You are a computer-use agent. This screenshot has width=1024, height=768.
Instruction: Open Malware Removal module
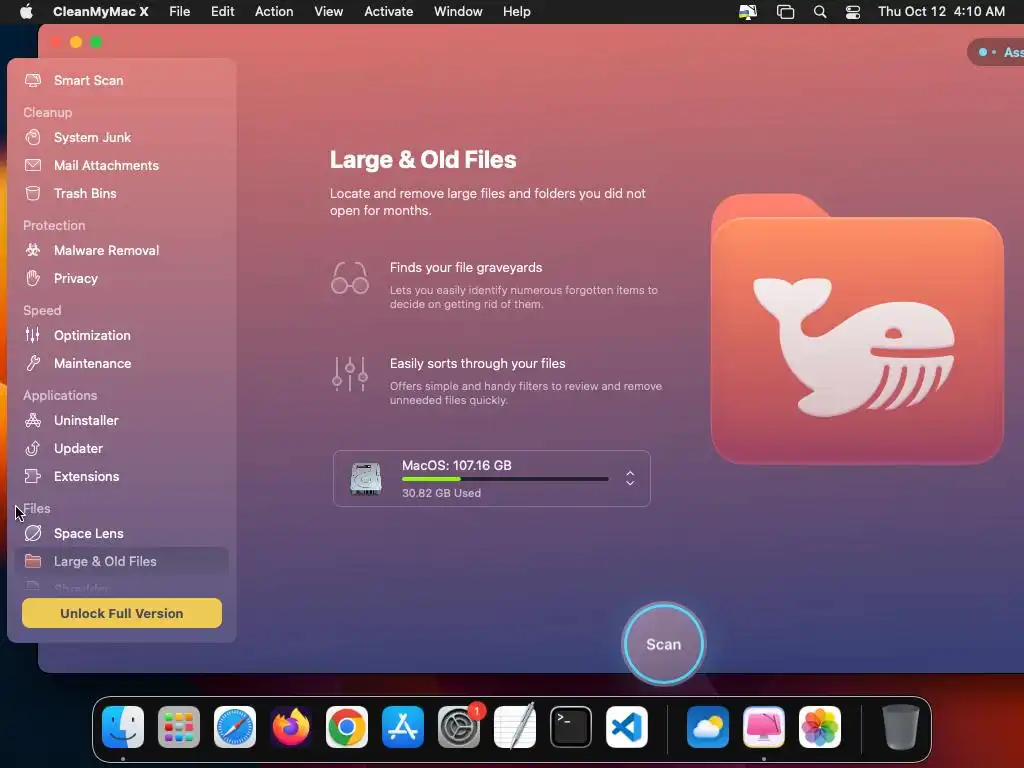(x=121, y=250)
